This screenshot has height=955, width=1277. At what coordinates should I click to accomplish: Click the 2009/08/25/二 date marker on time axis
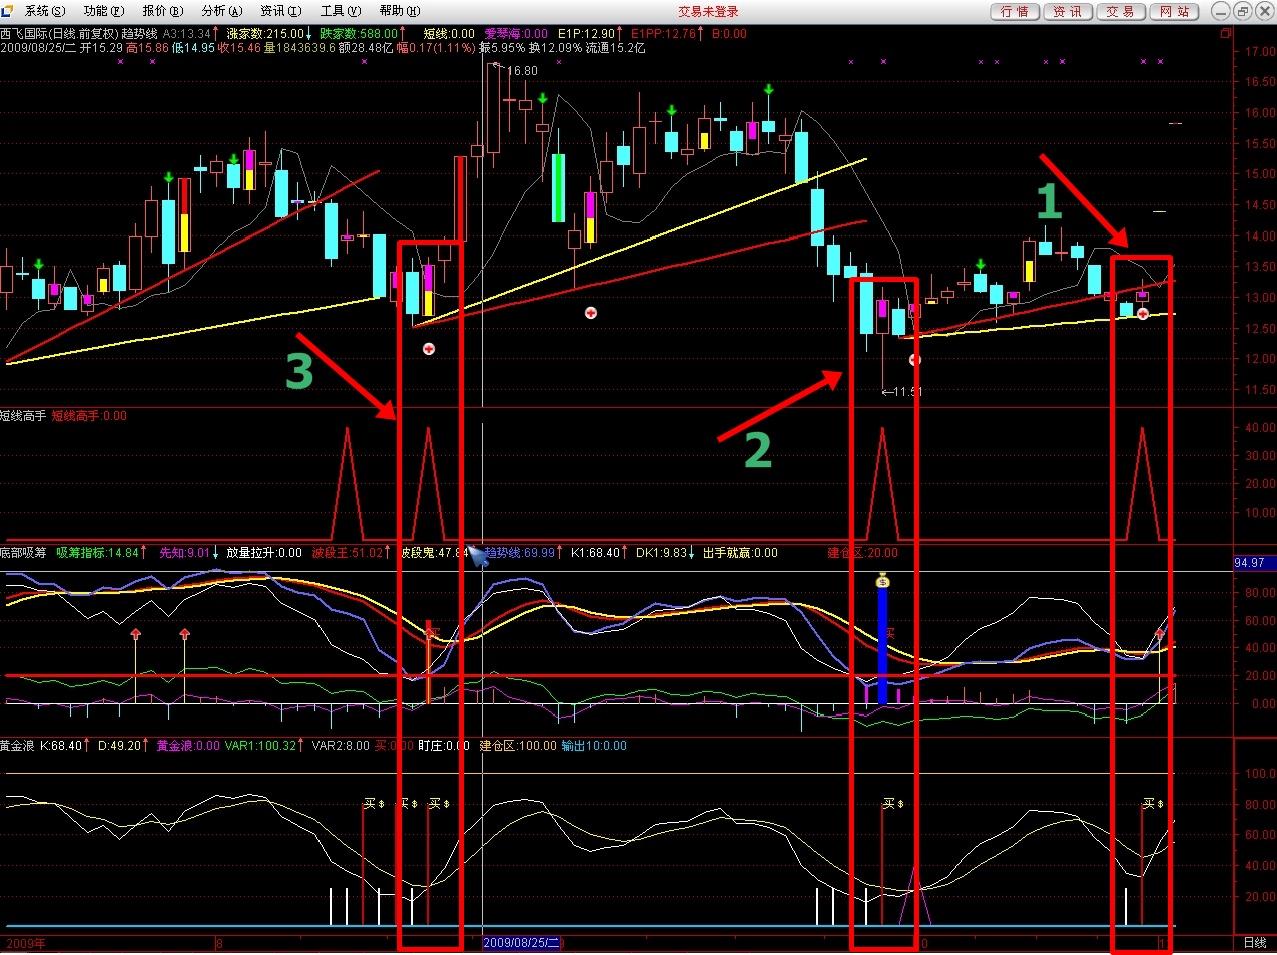point(522,943)
